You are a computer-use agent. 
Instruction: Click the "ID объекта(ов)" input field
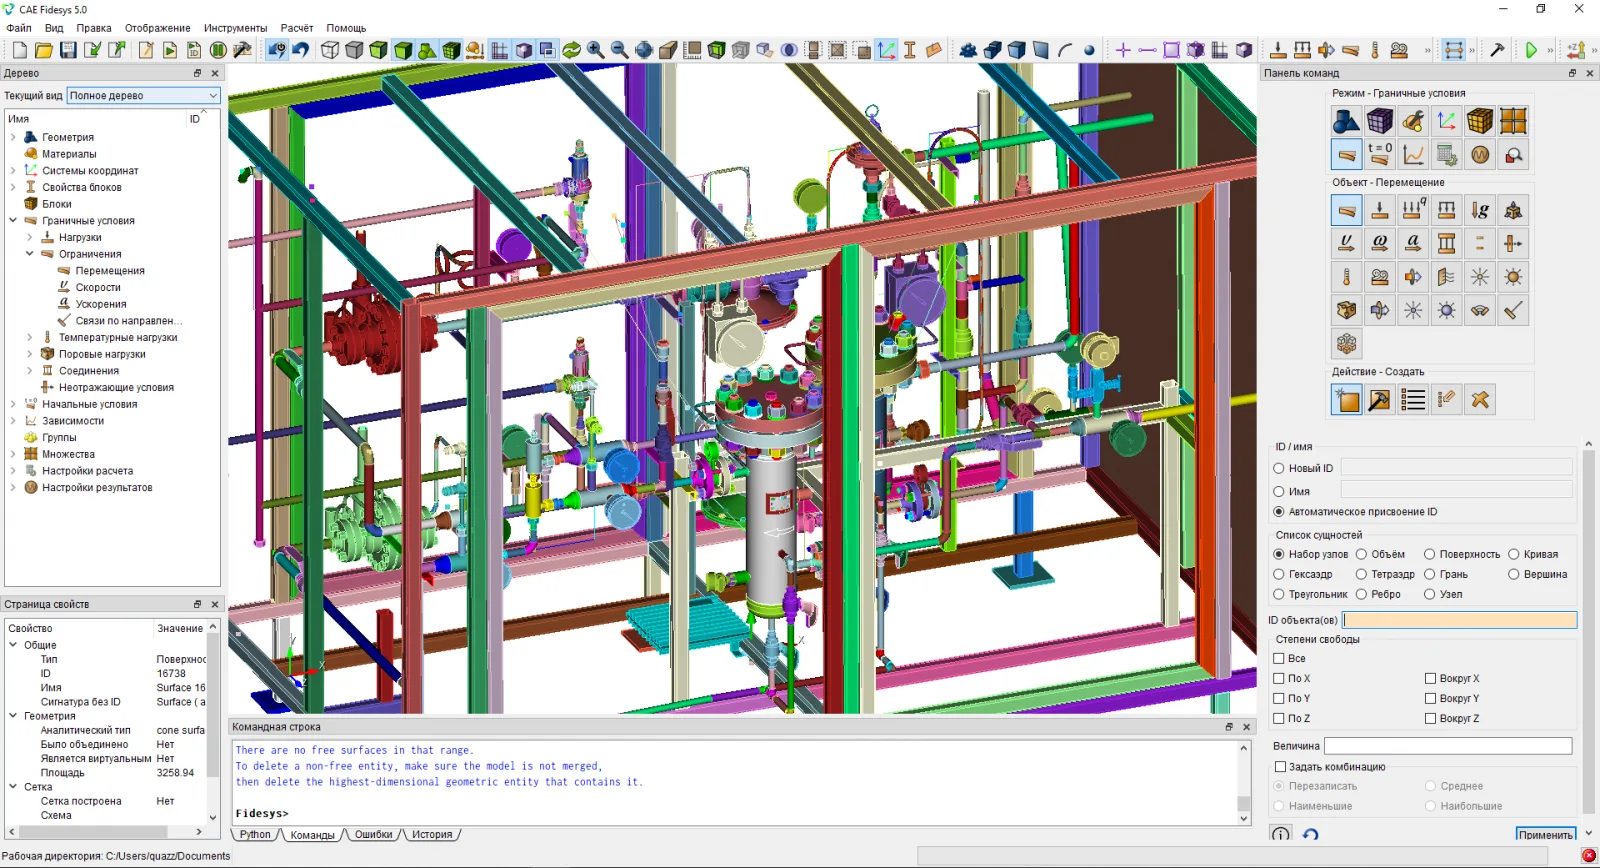(x=1459, y=620)
